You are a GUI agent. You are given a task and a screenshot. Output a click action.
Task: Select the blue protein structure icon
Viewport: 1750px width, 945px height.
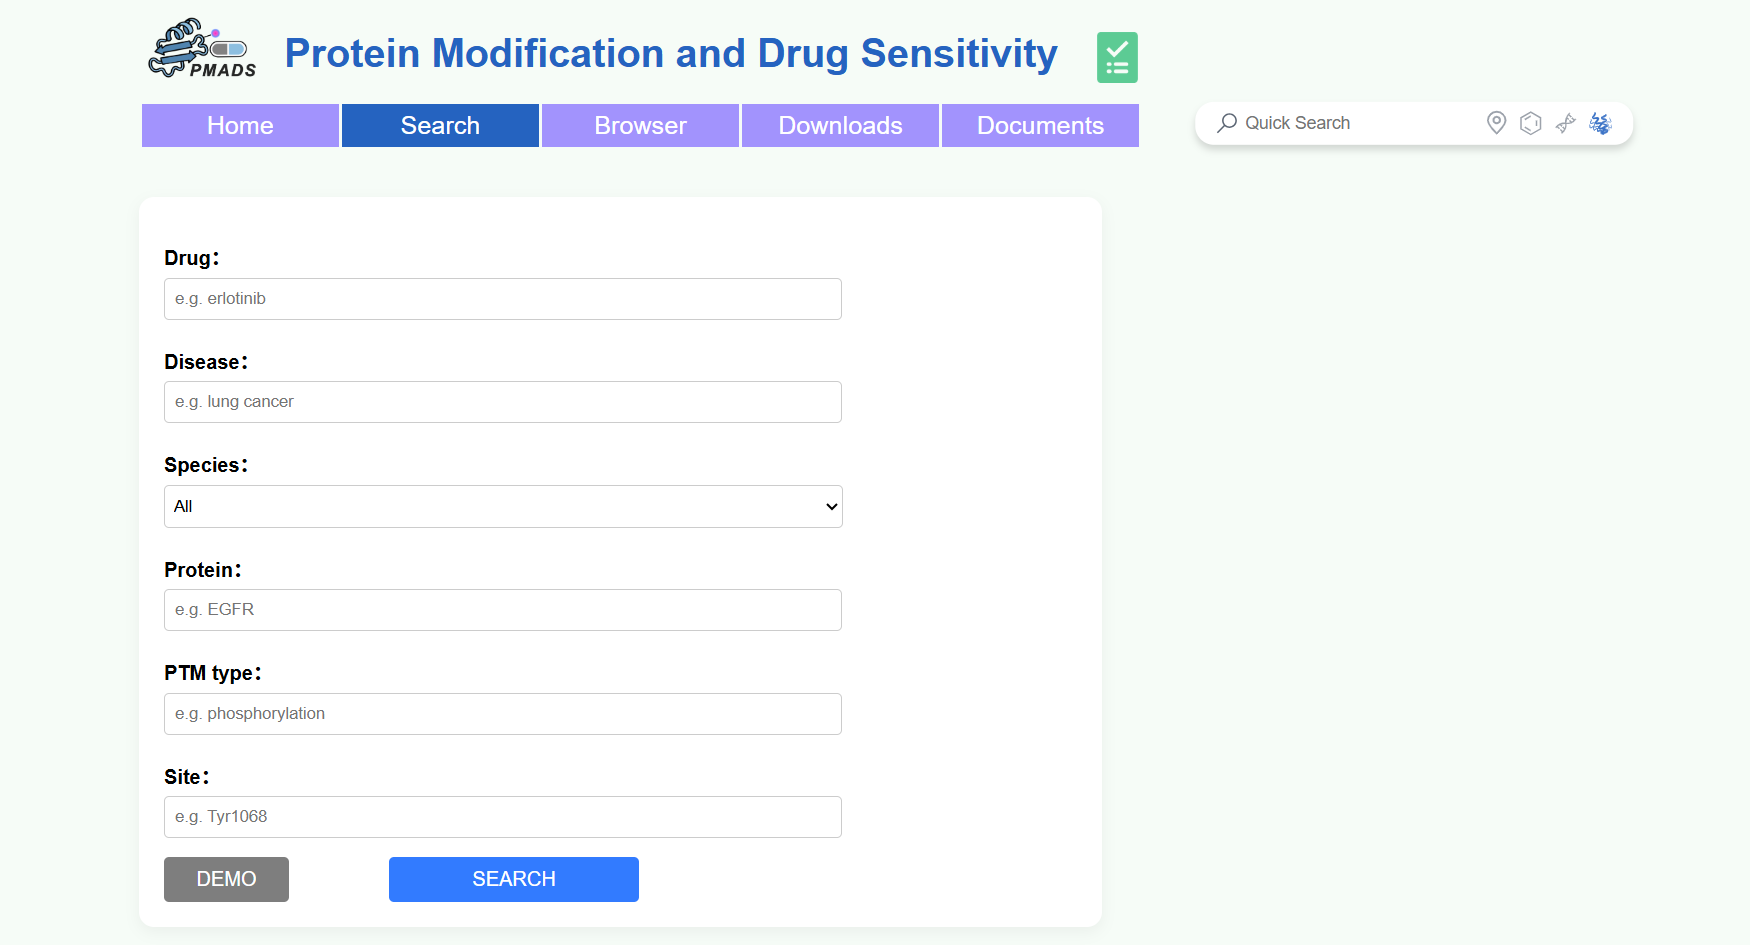[1600, 123]
